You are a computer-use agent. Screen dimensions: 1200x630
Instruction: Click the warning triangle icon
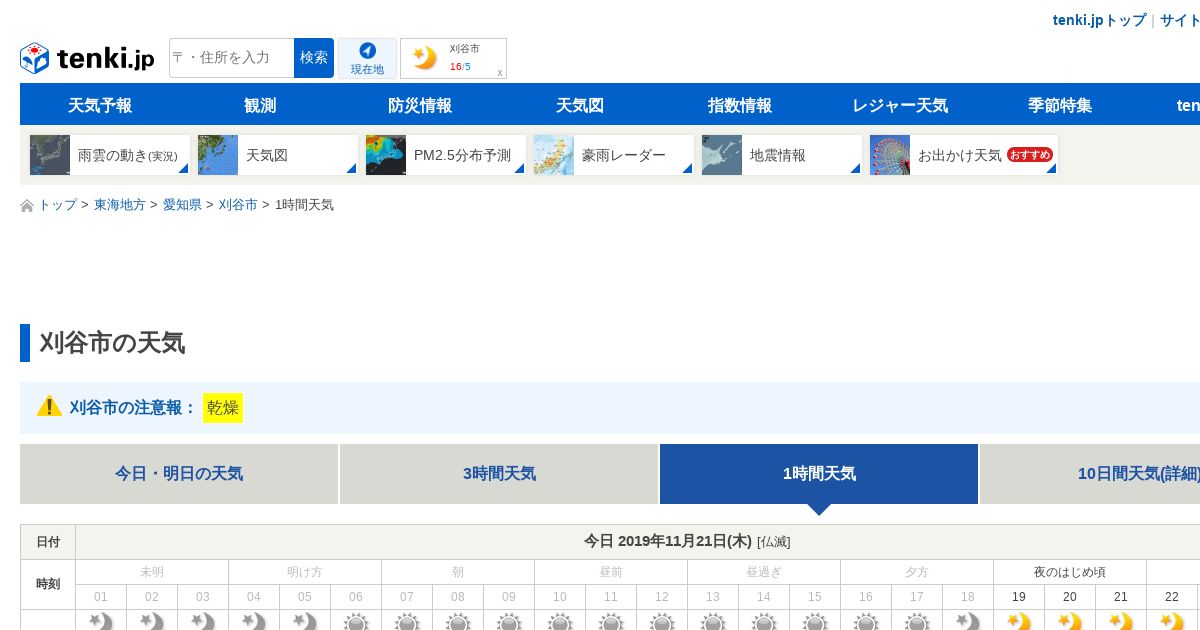49,406
